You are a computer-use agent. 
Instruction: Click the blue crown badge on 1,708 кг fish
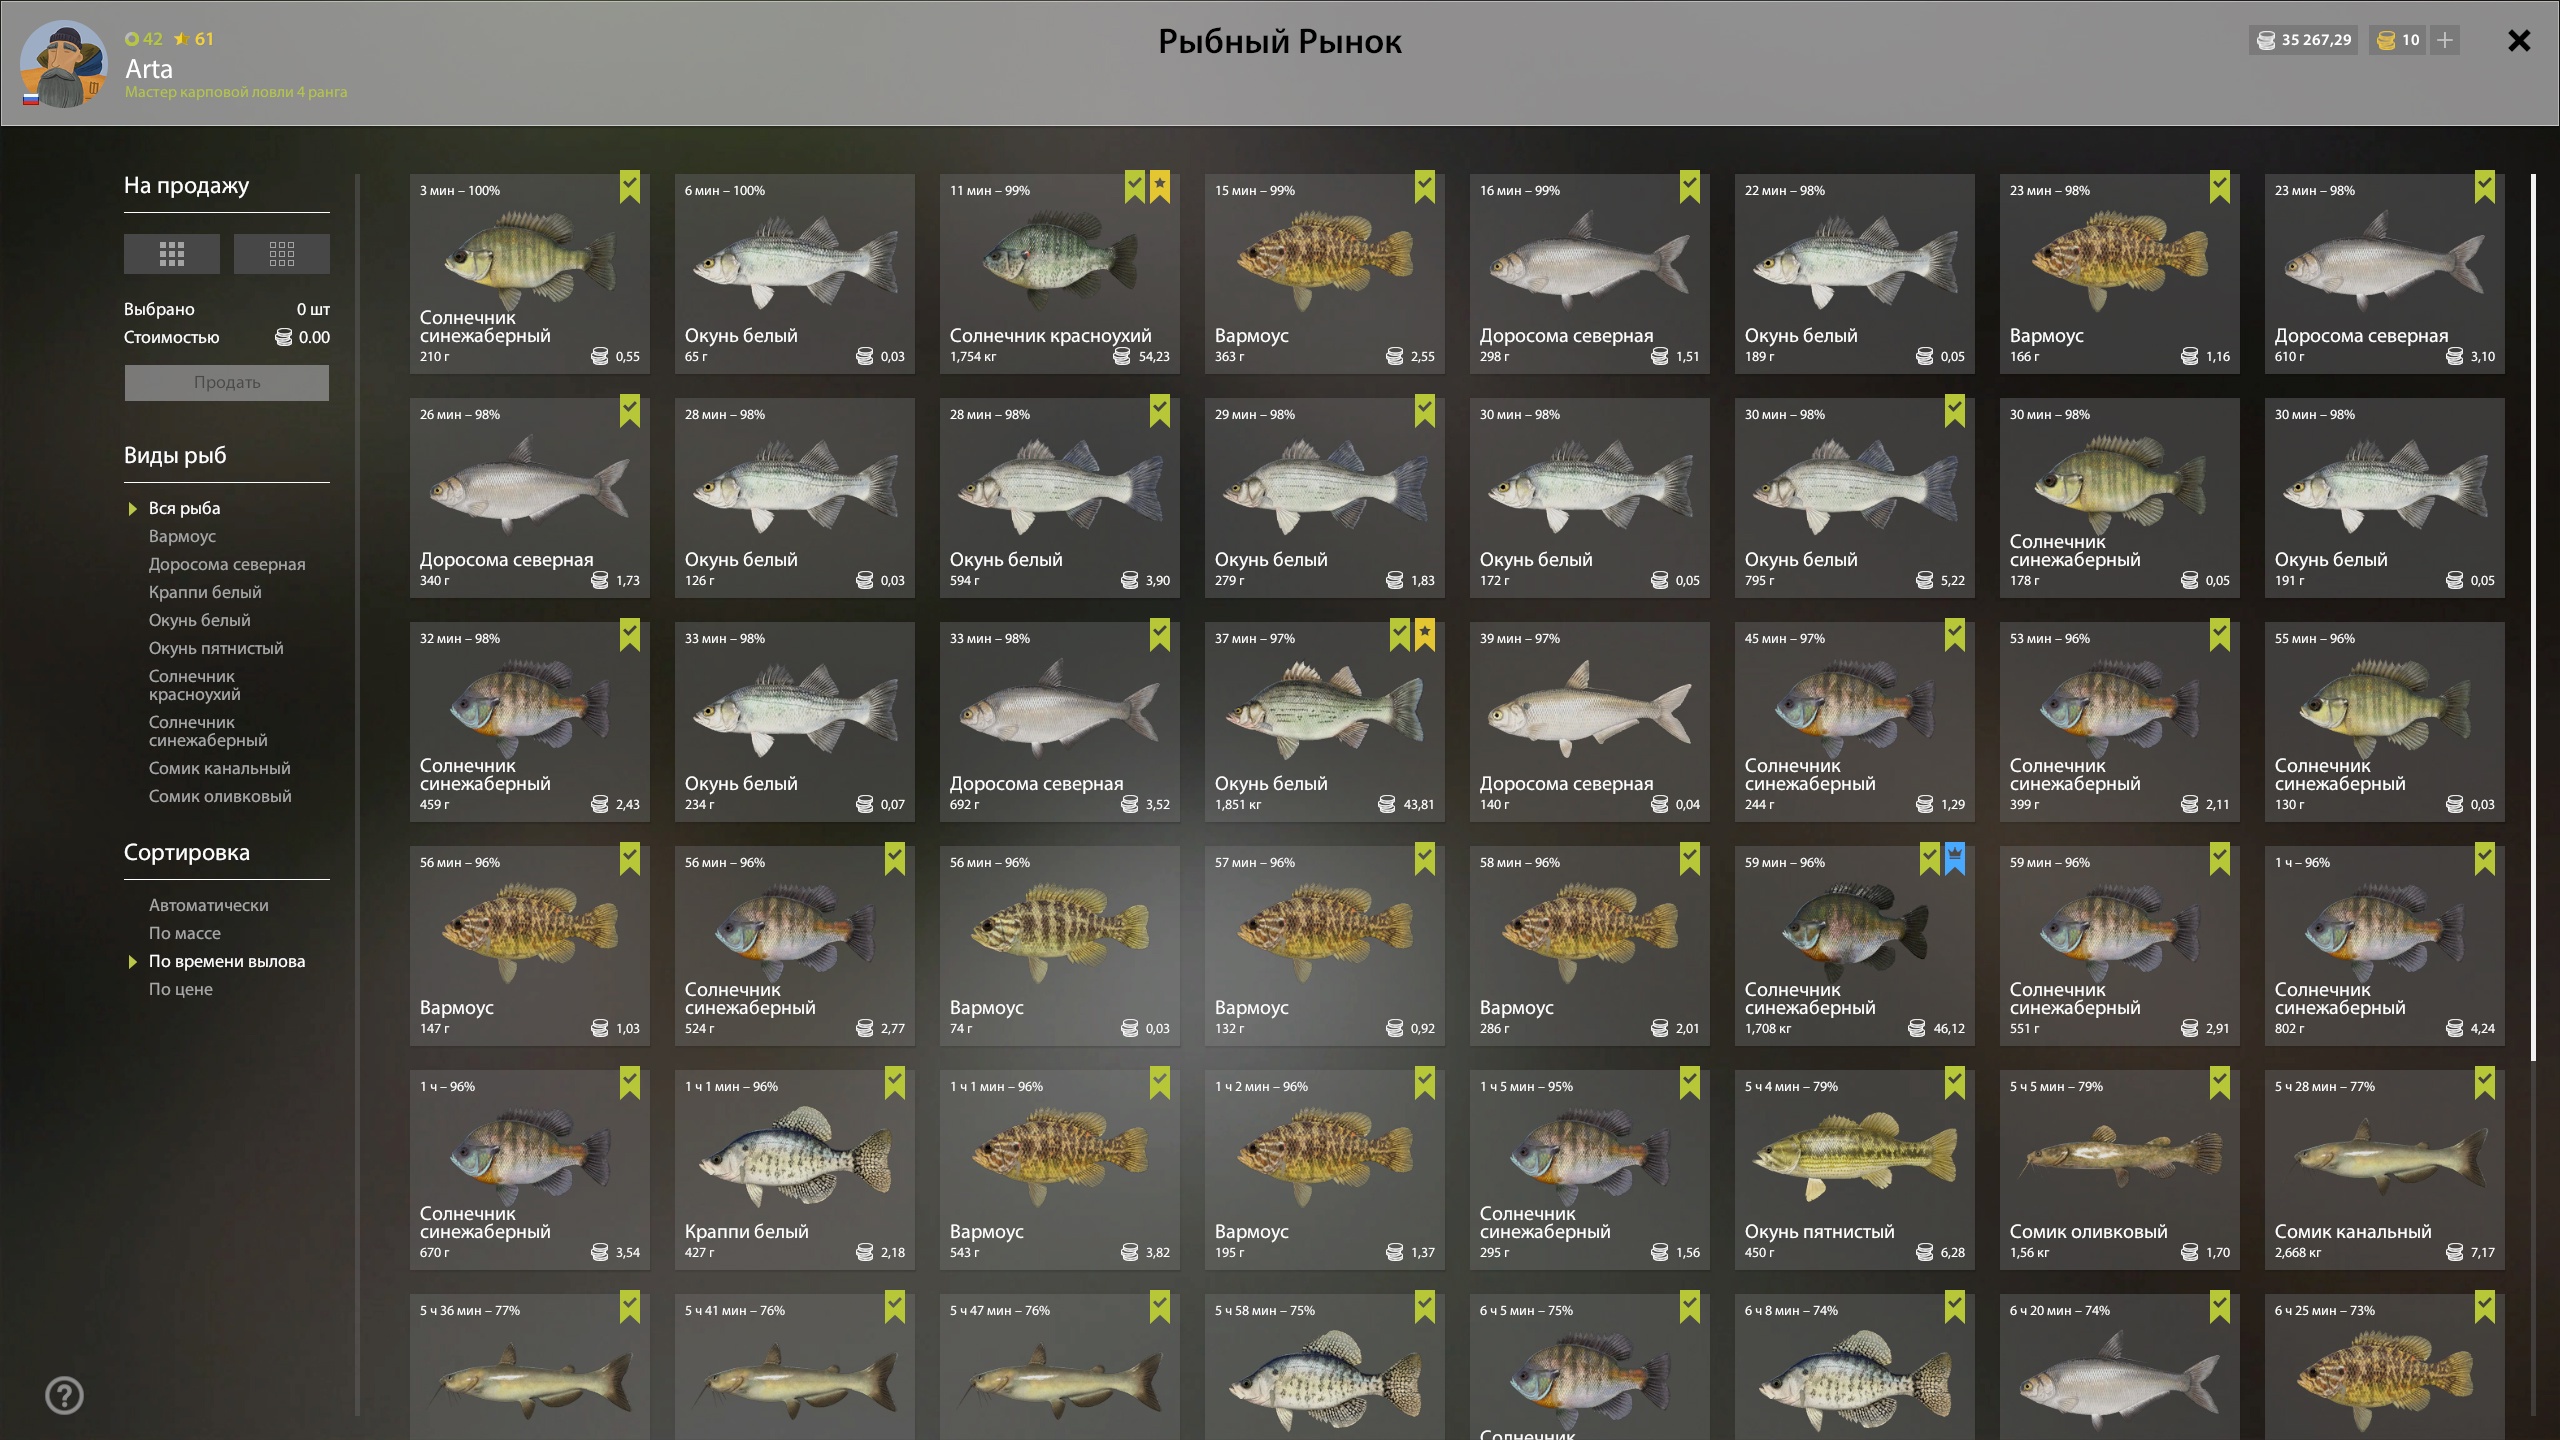tap(1955, 859)
